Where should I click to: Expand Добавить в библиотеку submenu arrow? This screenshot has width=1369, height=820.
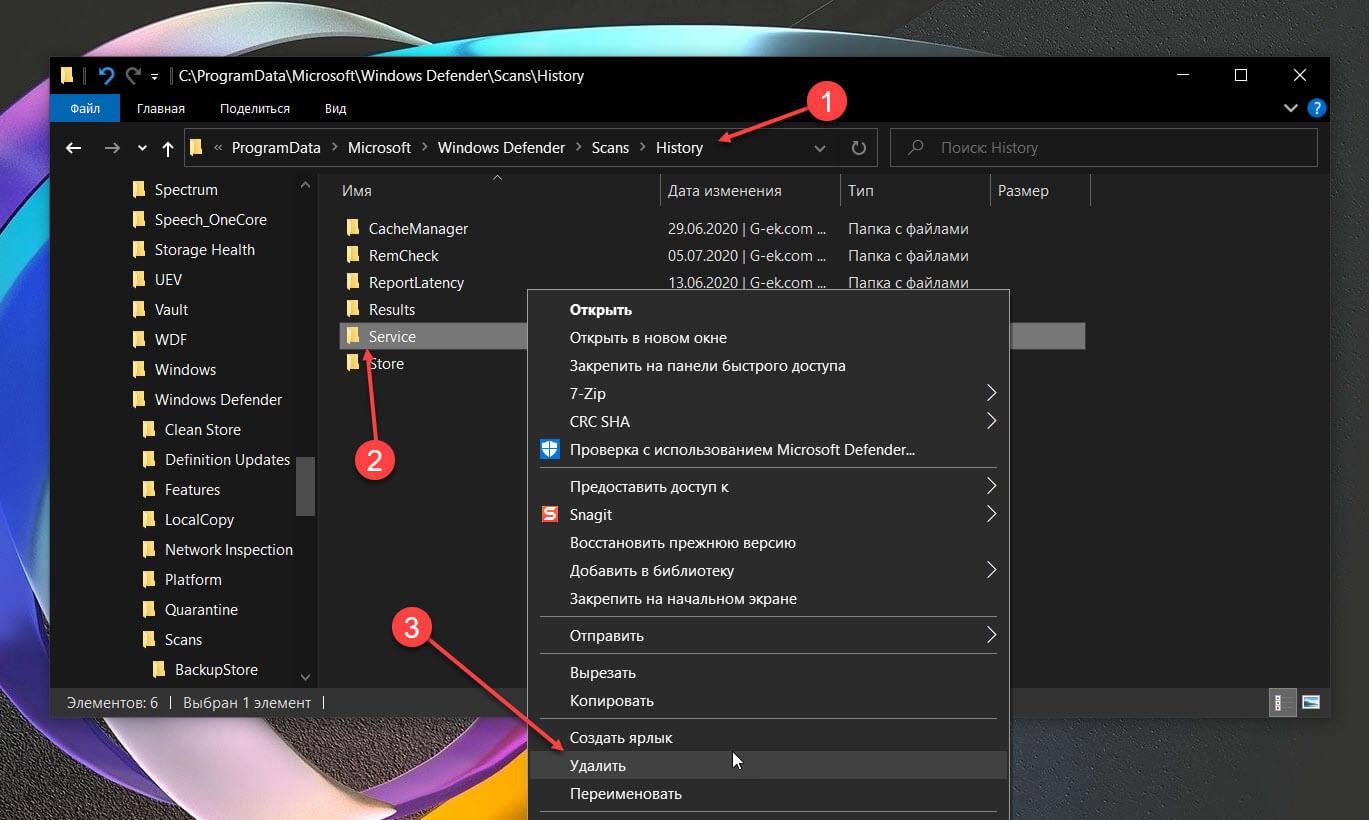point(991,570)
